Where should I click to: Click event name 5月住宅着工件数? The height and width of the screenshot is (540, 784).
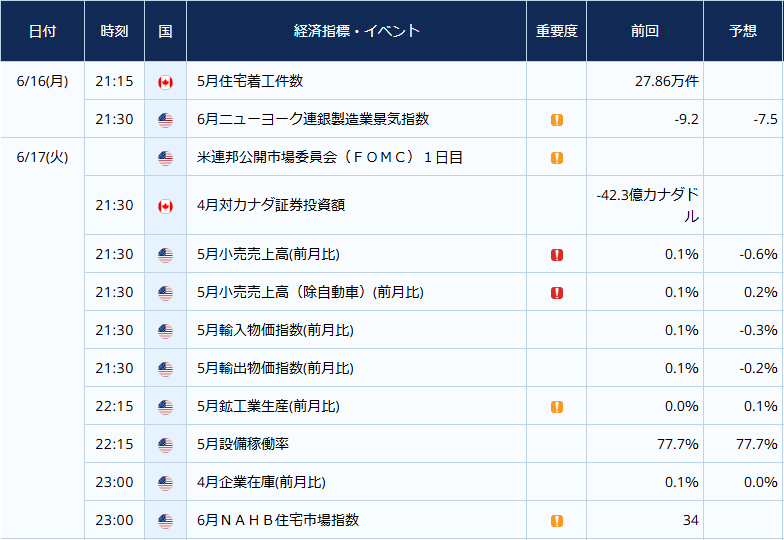point(250,81)
